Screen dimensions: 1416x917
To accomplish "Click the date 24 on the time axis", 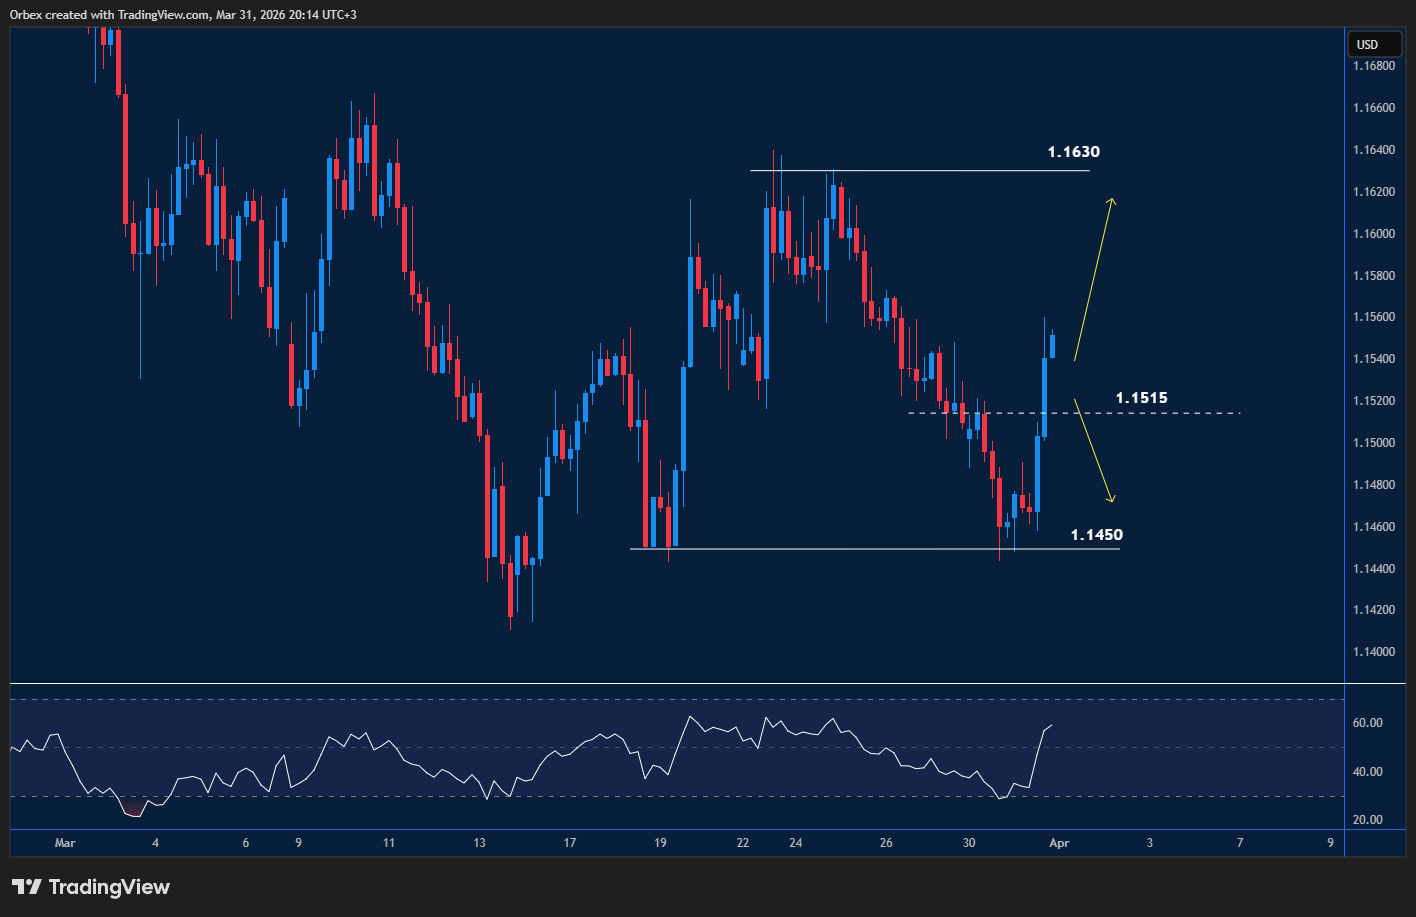I will tap(796, 843).
